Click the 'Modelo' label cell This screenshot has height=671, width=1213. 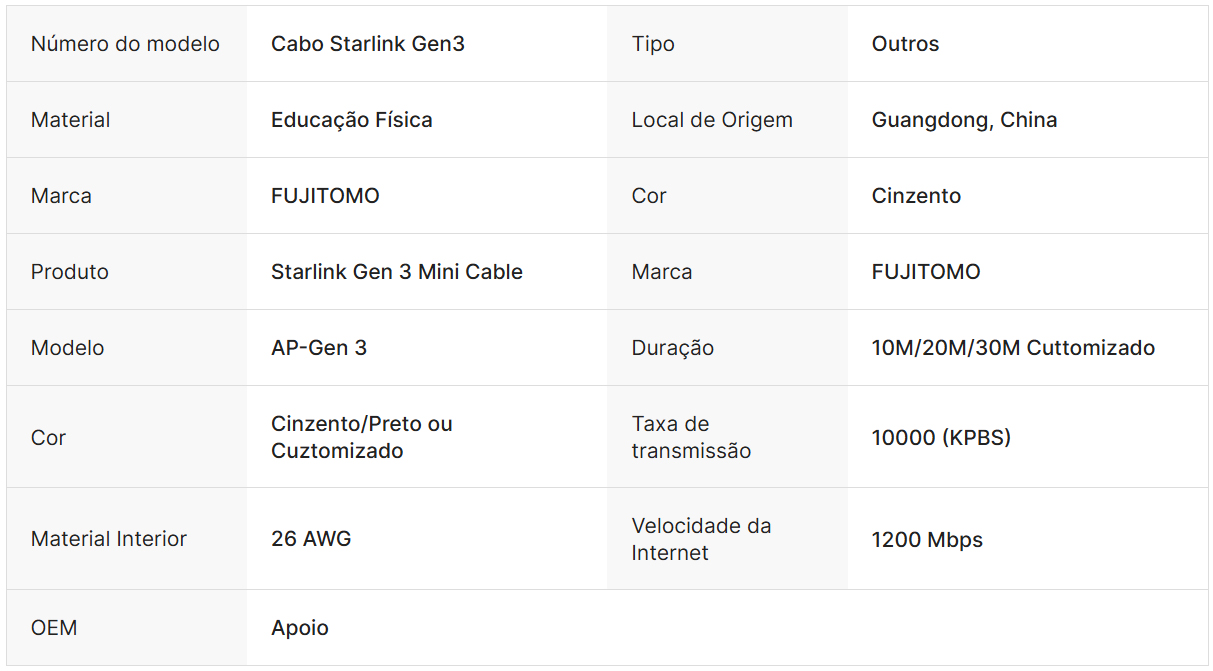pyautogui.click(x=67, y=348)
